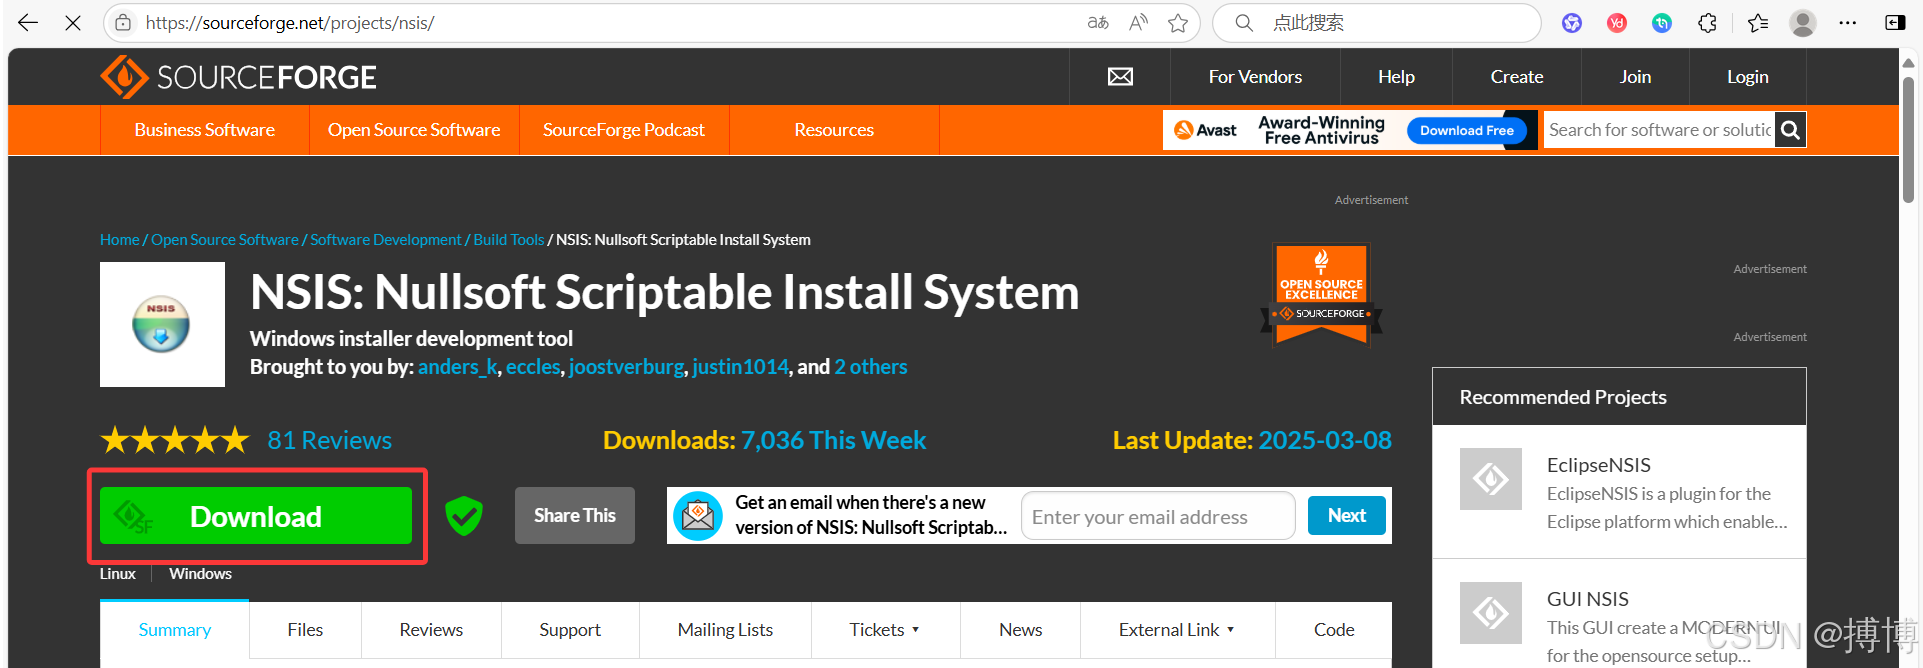
Task: Open the Code tab
Action: pos(1334,630)
